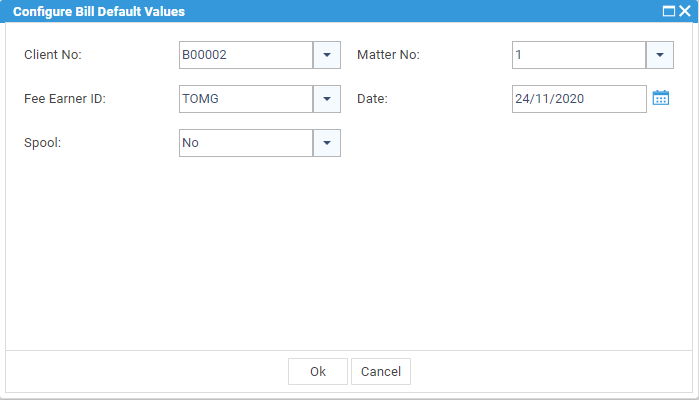Confirm with the Ok button
The image size is (699, 400).
coord(318,371)
